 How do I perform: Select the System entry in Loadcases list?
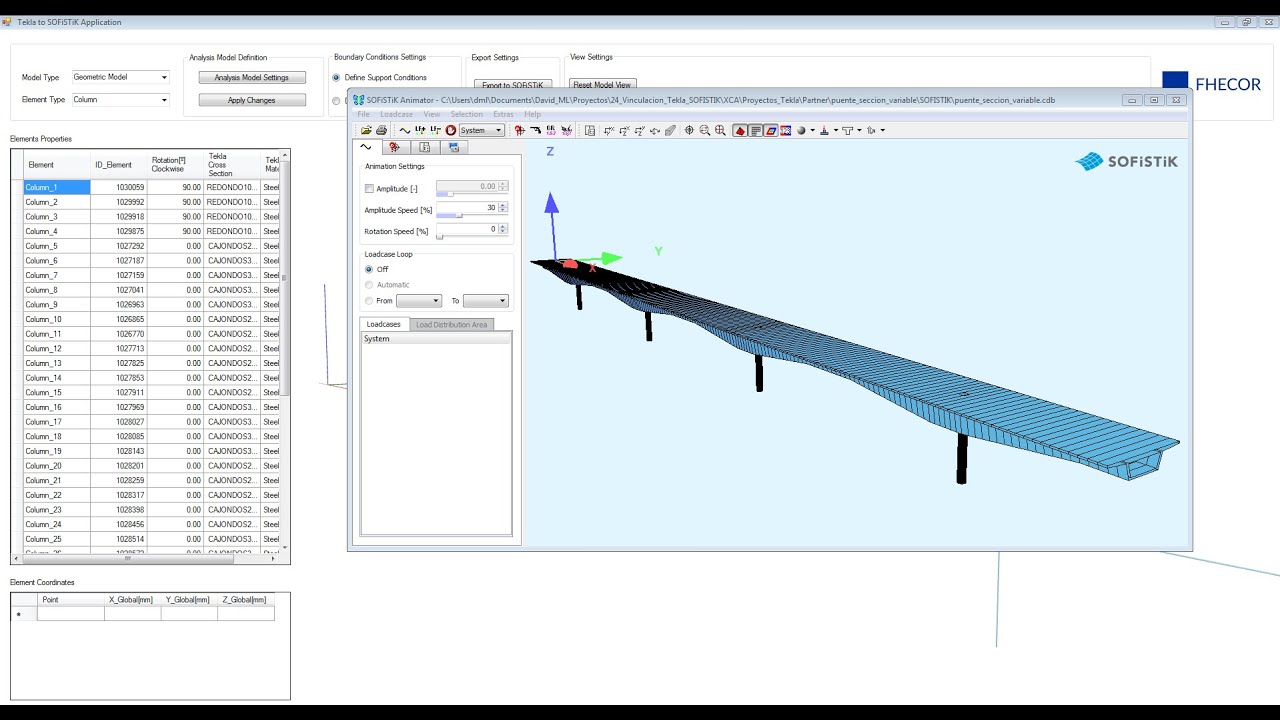[x=435, y=338]
